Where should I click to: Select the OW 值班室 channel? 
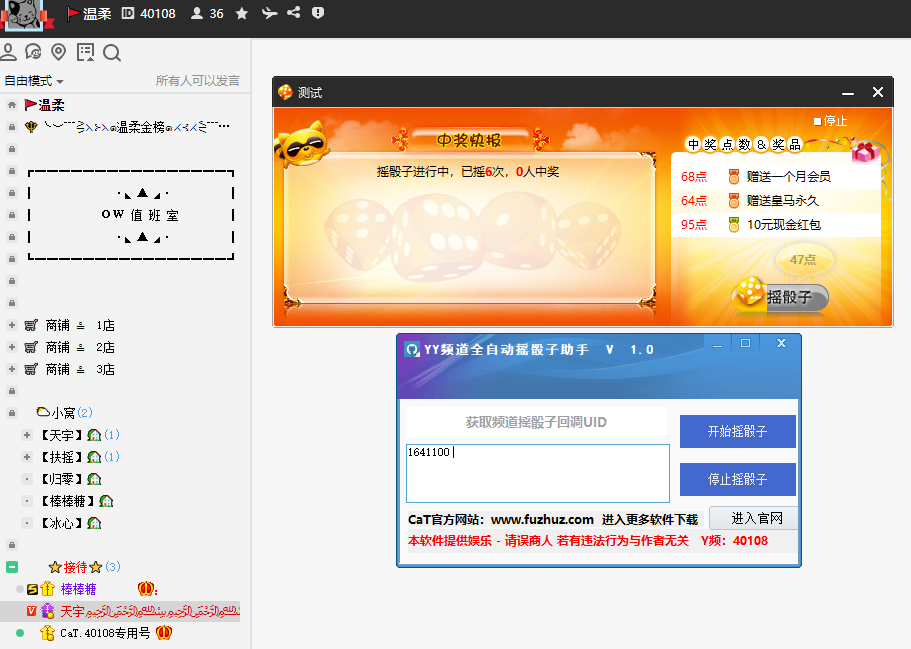[139, 215]
